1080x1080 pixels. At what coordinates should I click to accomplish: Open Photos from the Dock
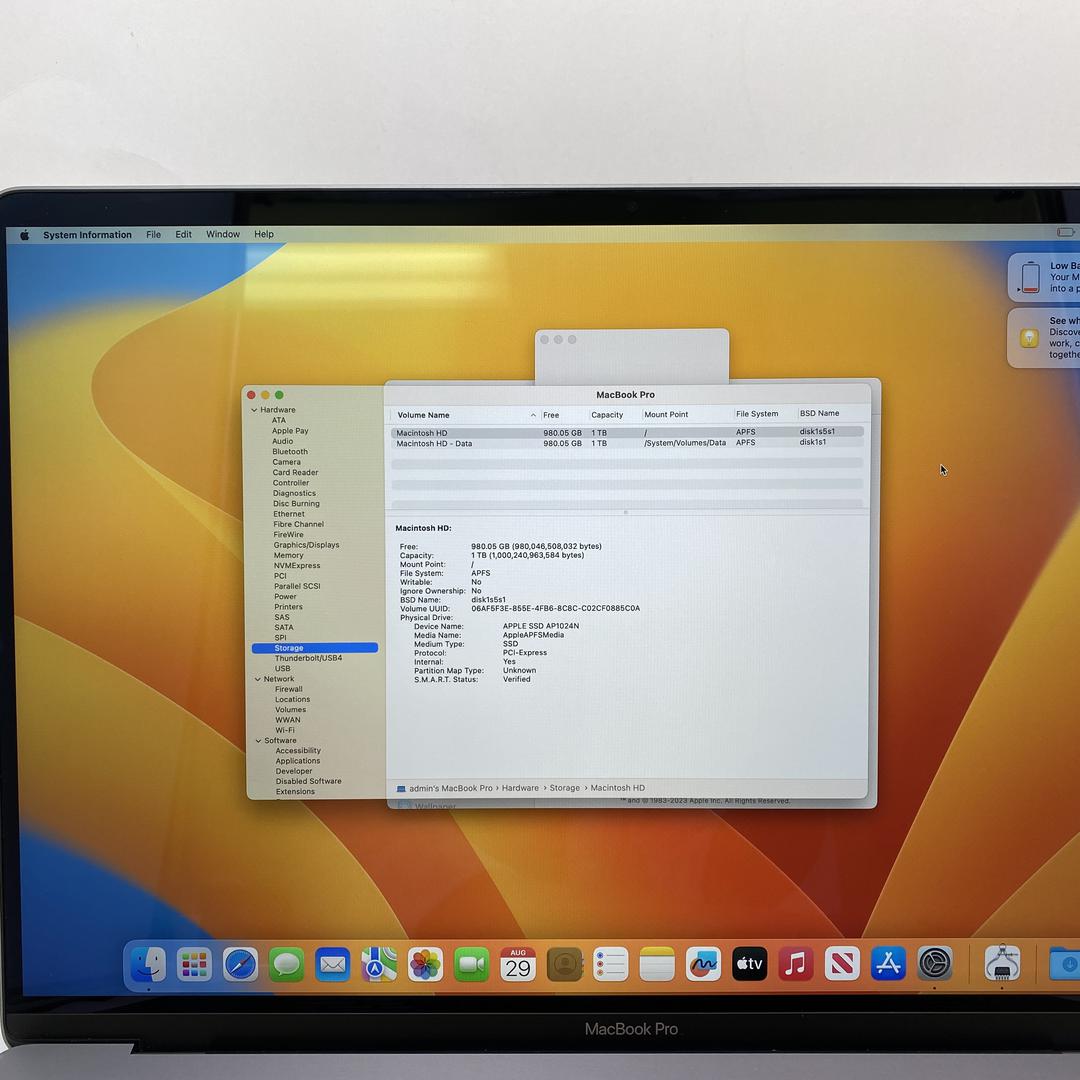coord(425,964)
